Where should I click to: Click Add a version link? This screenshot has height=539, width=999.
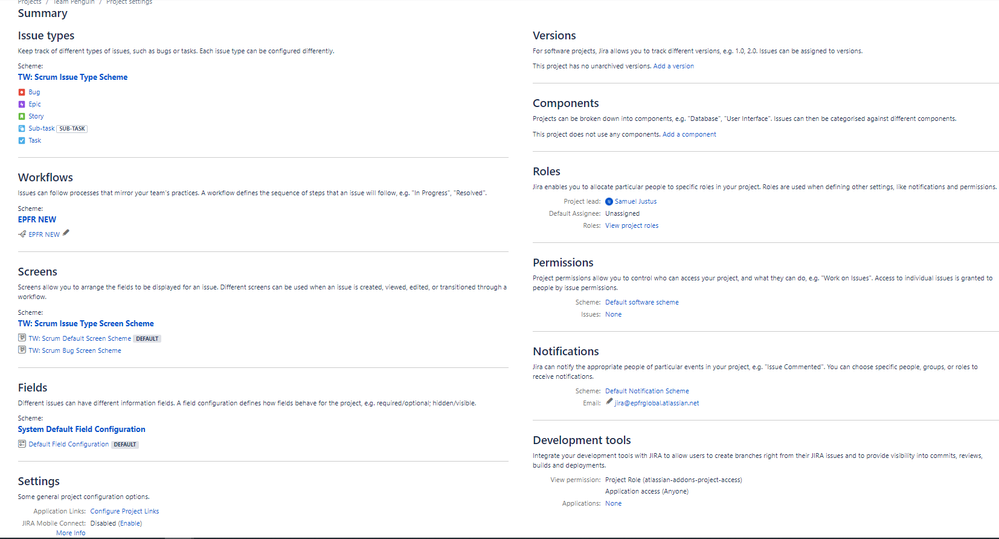tap(673, 66)
